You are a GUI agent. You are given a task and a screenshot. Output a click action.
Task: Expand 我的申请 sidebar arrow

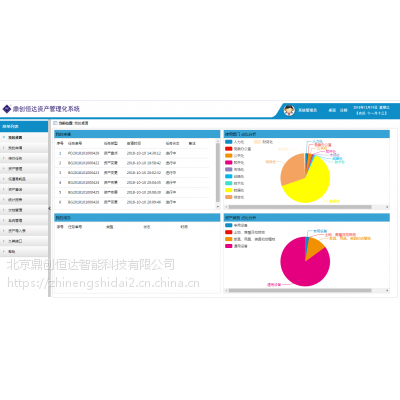[x=4, y=148]
